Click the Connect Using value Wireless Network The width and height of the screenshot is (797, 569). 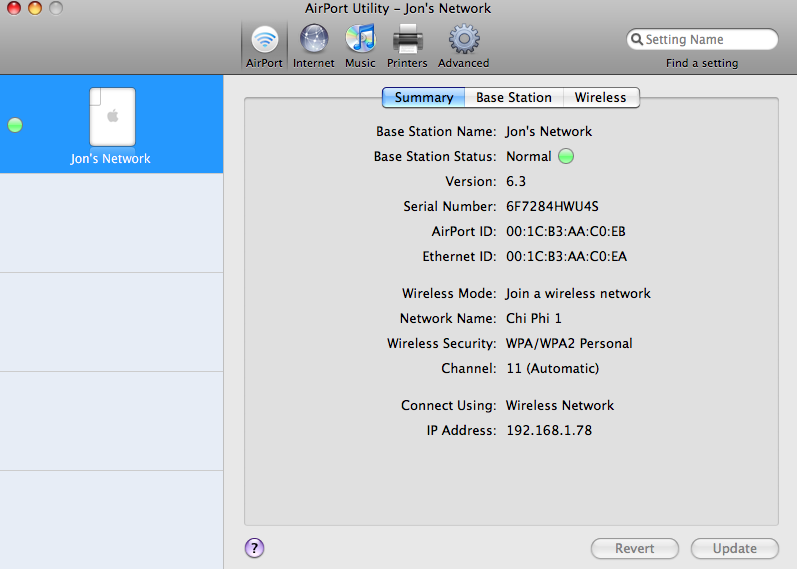point(560,405)
